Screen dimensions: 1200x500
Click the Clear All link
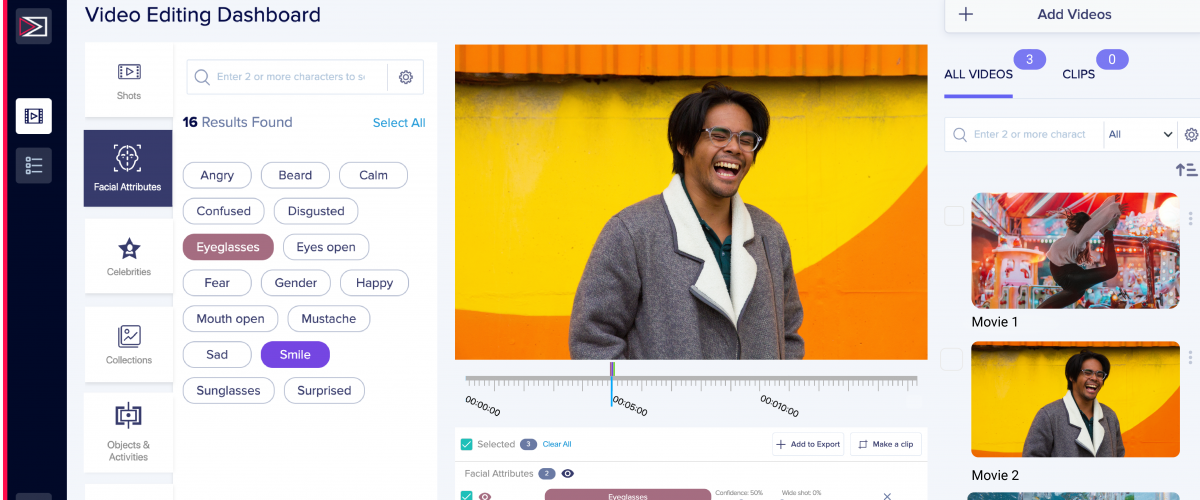pos(558,444)
